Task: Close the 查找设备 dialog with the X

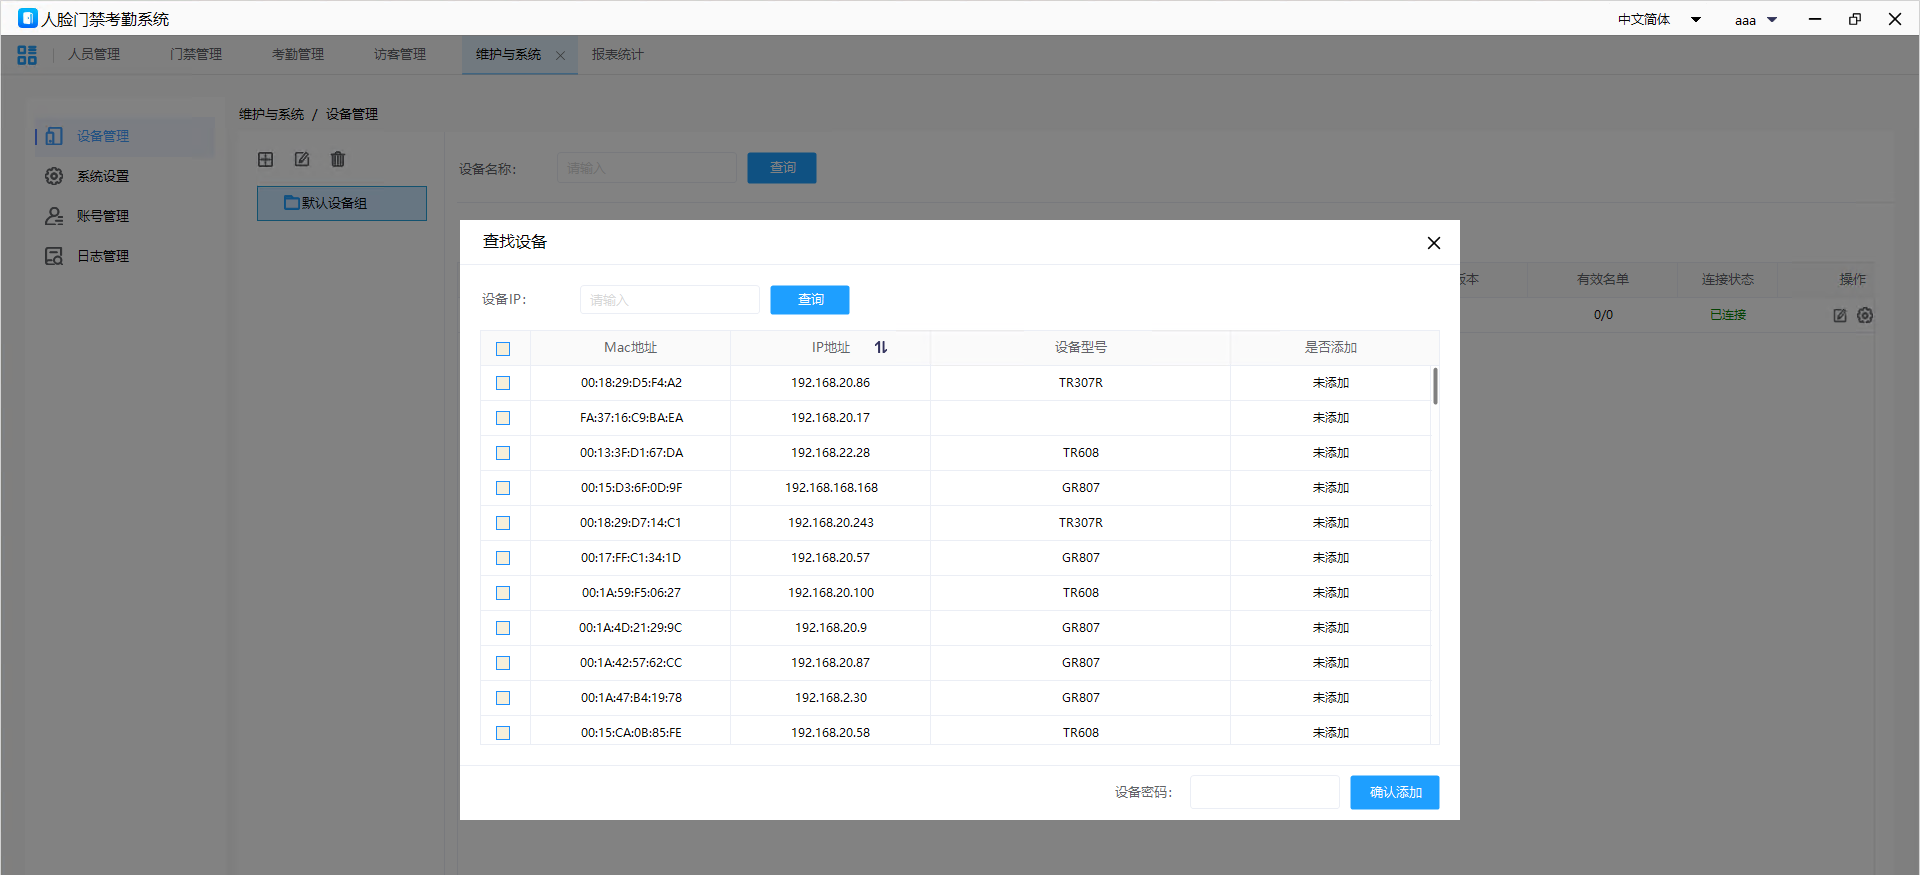Action: click(1433, 243)
